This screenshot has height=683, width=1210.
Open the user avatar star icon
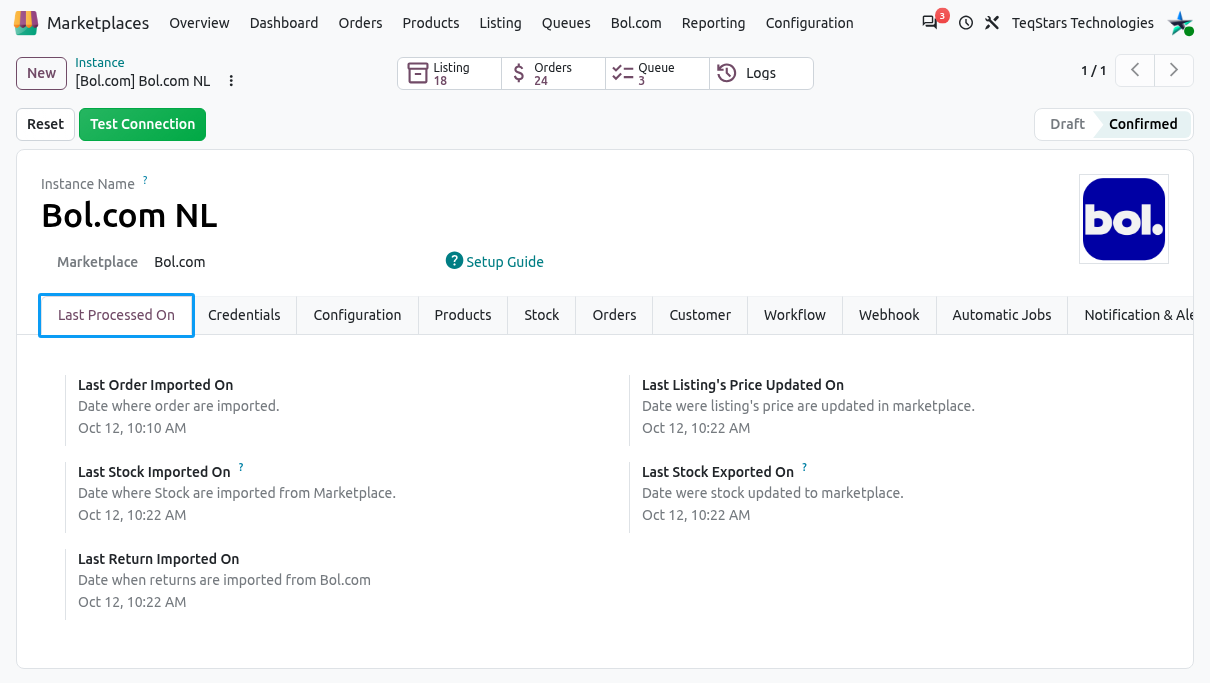(x=1181, y=23)
